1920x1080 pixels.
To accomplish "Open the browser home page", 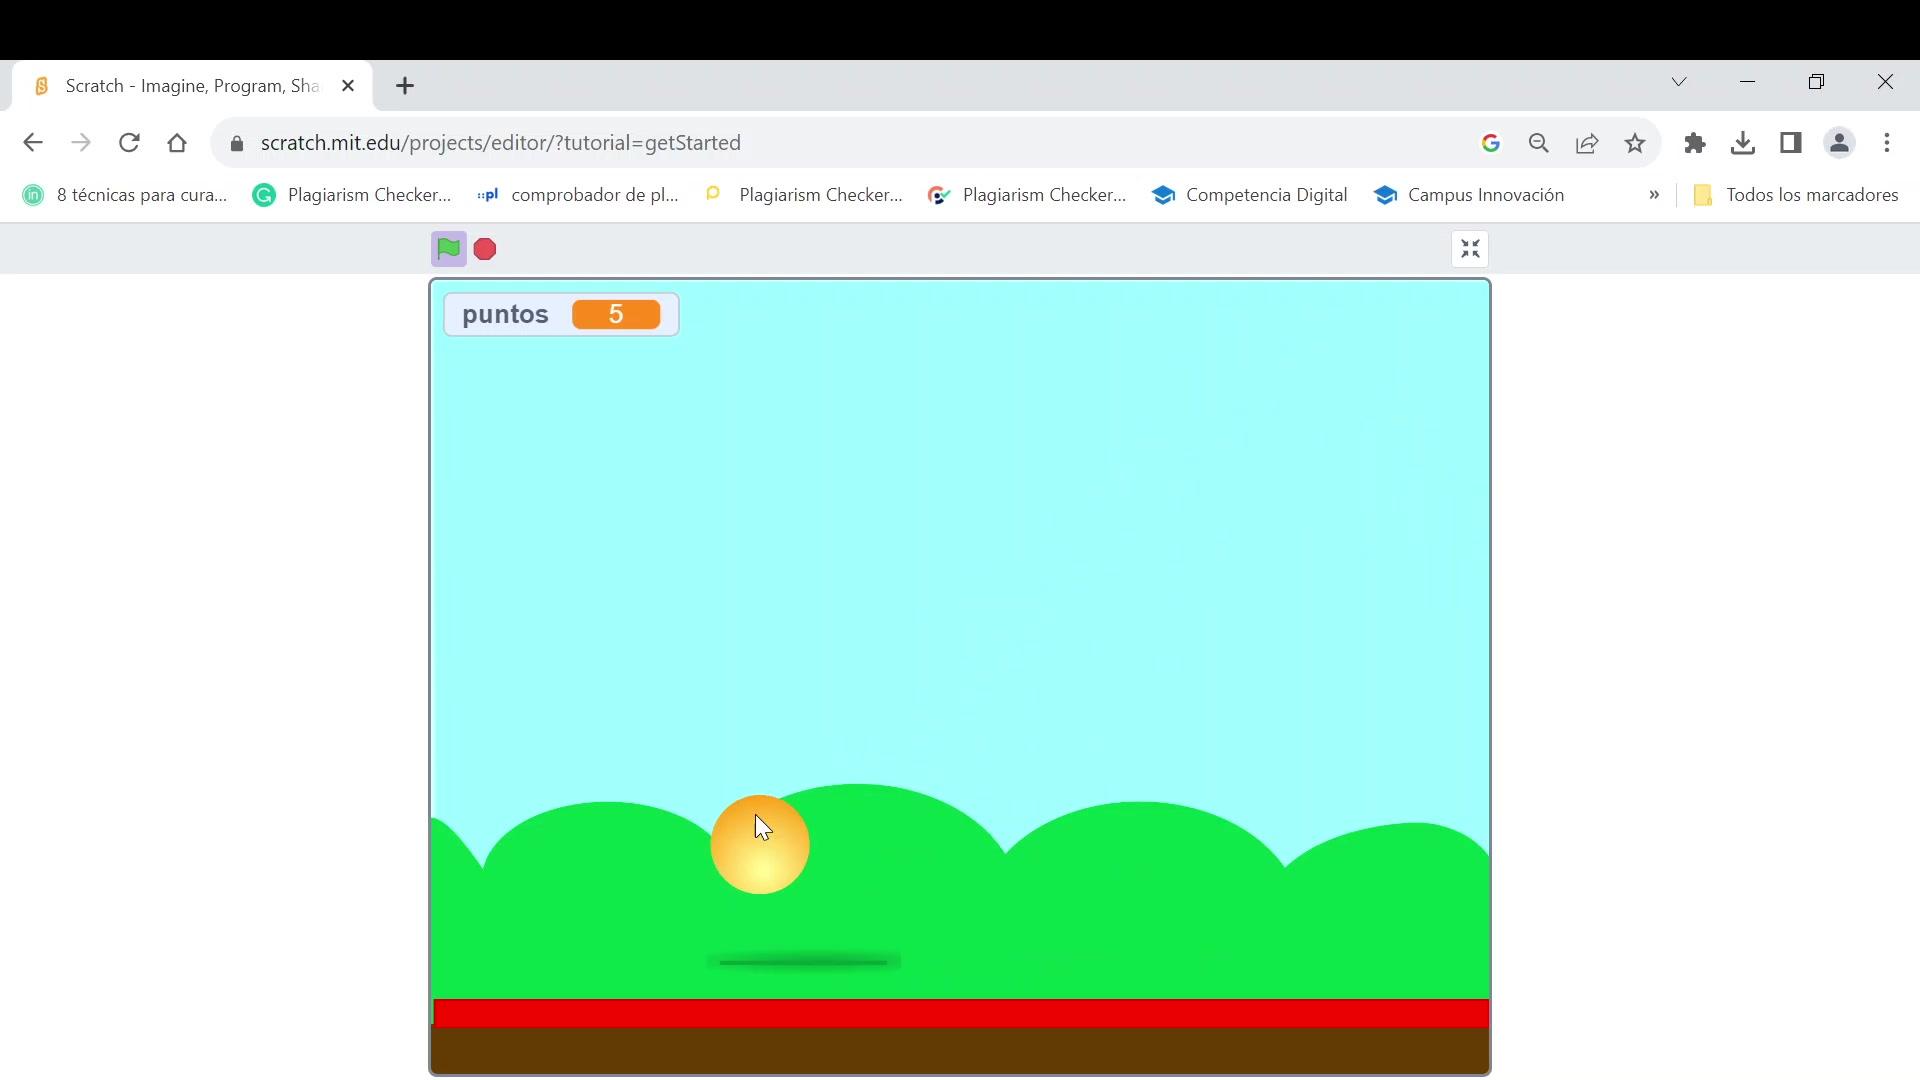I will [x=177, y=143].
